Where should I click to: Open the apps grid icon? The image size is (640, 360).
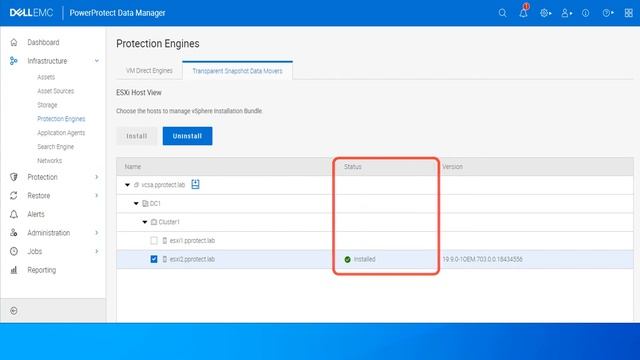(629, 13)
